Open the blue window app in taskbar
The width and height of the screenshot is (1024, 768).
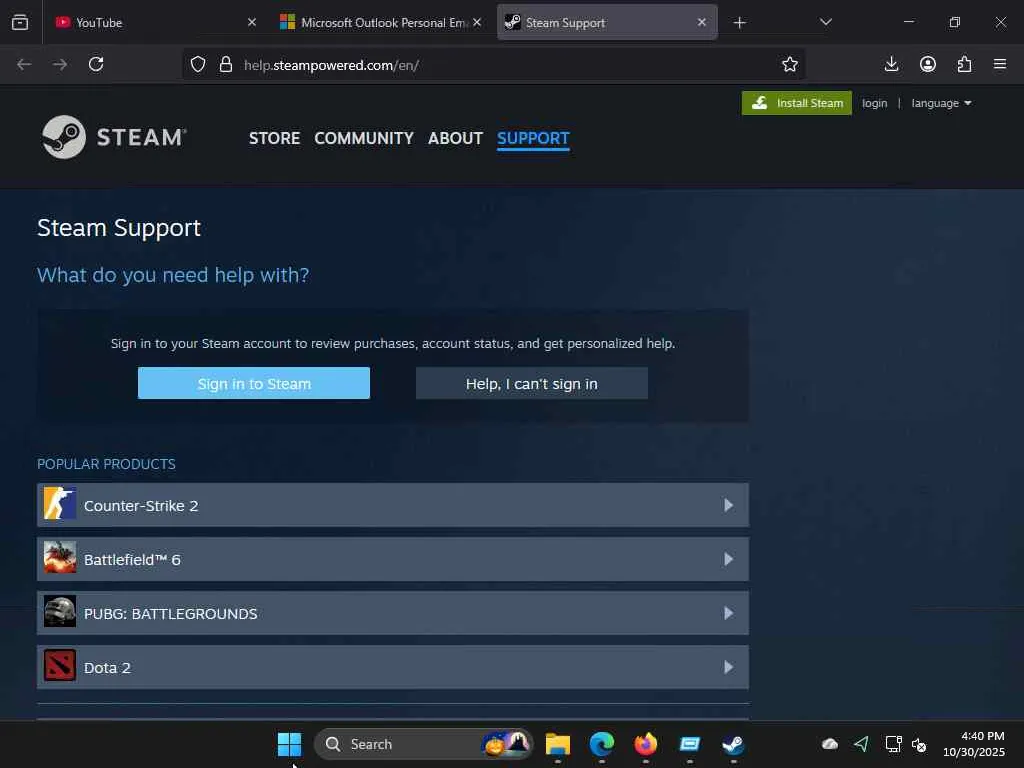pyautogui.click(x=689, y=744)
